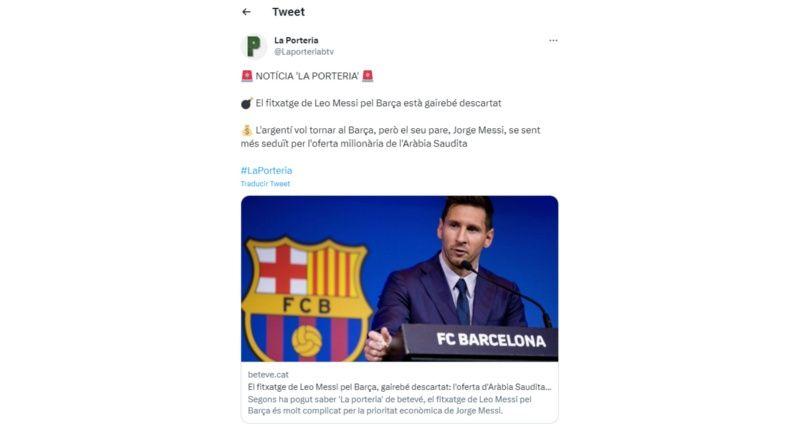Click the "NOTÍCIA 'LA PORTERIA'" text line
This screenshot has height=427, width=800.
click(307, 76)
